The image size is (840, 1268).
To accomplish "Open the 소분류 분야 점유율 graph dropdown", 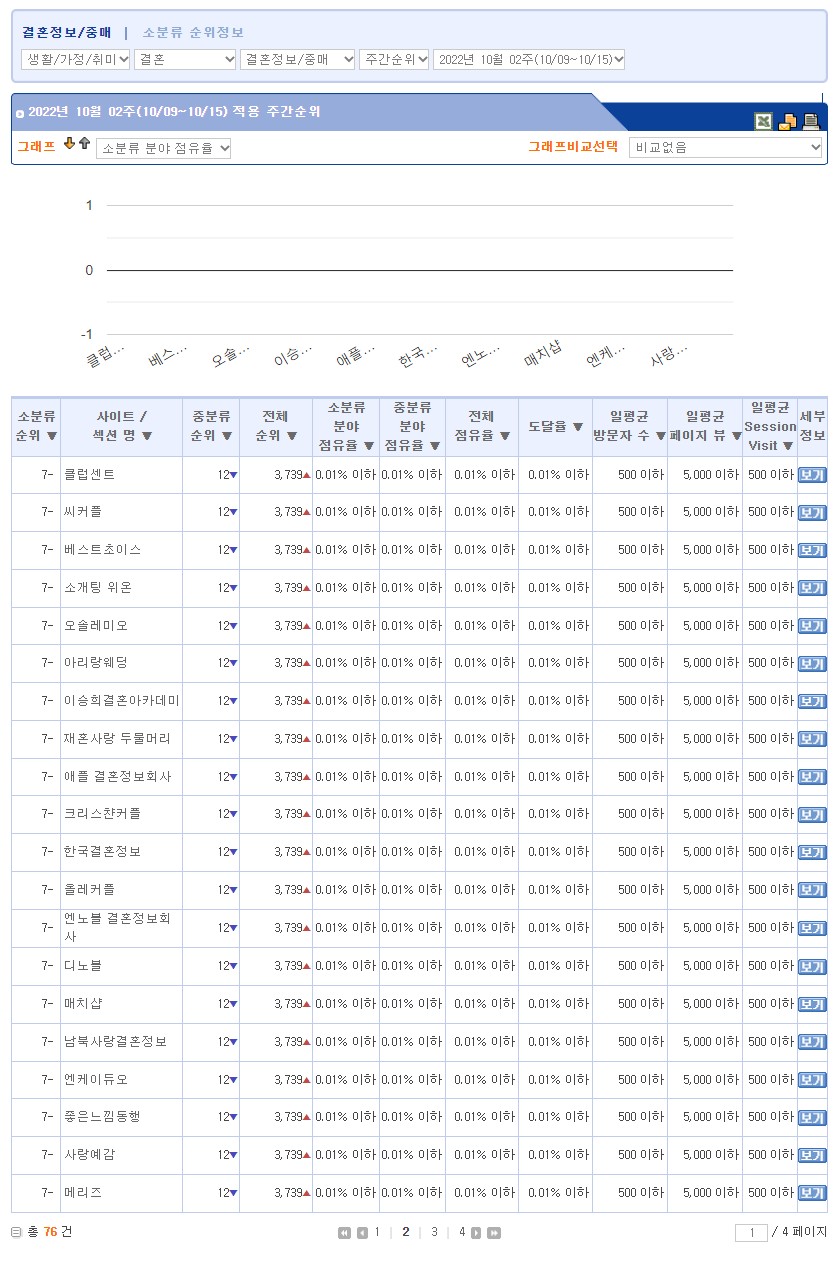I will pos(164,149).
